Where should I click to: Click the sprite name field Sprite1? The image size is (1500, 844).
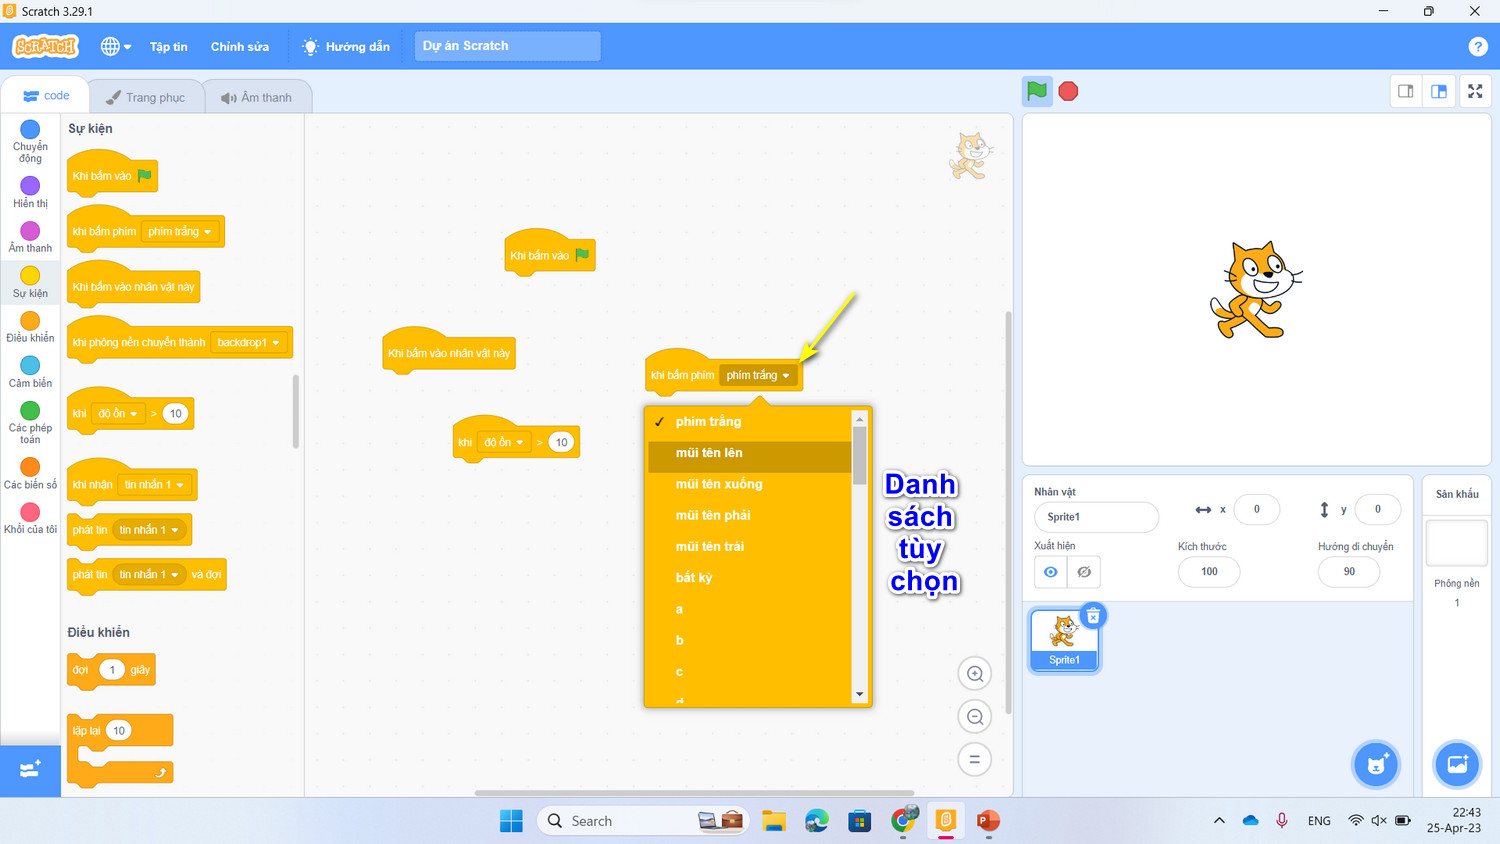[x=1096, y=517]
